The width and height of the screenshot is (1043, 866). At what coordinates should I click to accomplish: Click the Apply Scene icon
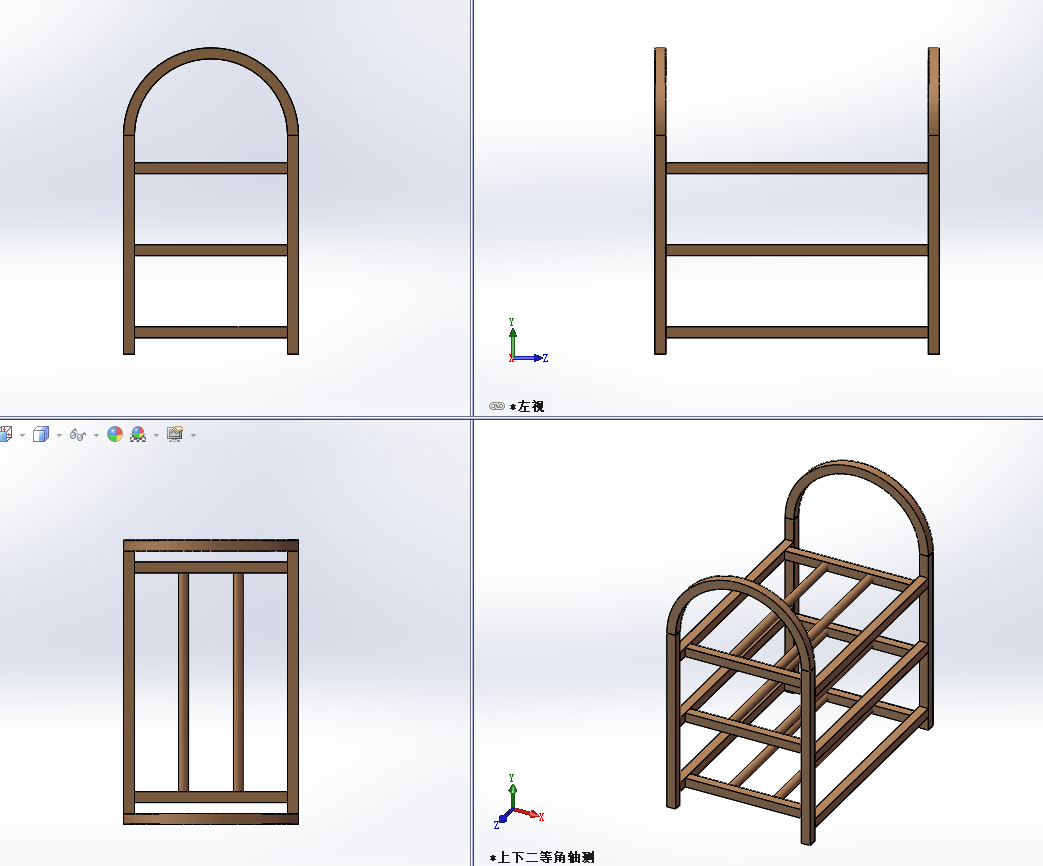click(x=138, y=434)
